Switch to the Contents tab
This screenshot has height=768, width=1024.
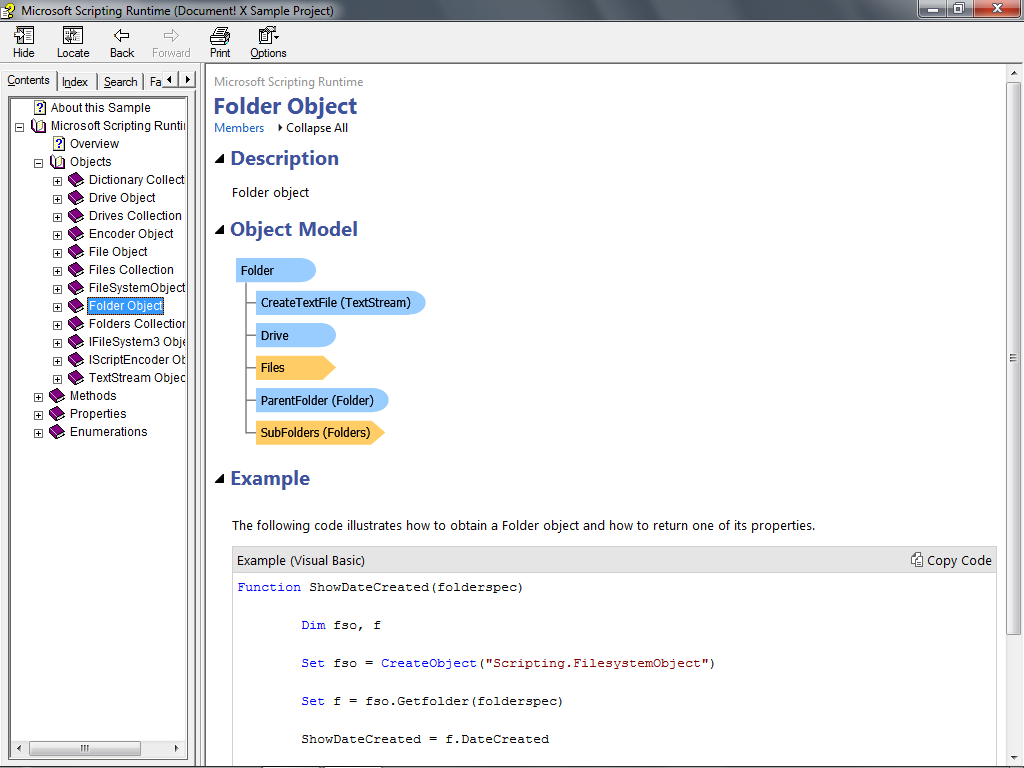click(x=29, y=80)
